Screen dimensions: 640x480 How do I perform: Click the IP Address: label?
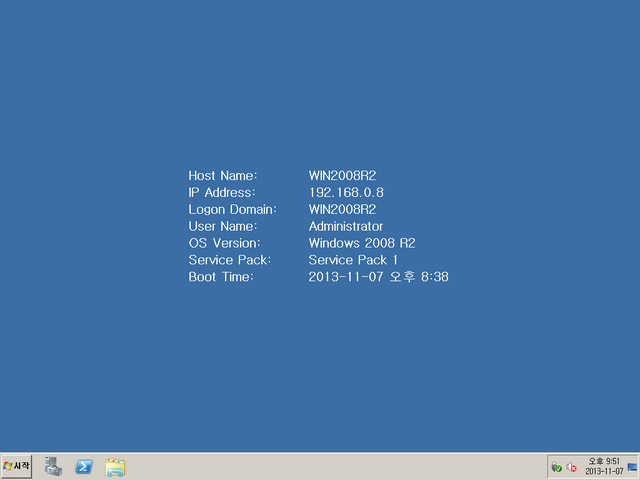click(x=222, y=192)
